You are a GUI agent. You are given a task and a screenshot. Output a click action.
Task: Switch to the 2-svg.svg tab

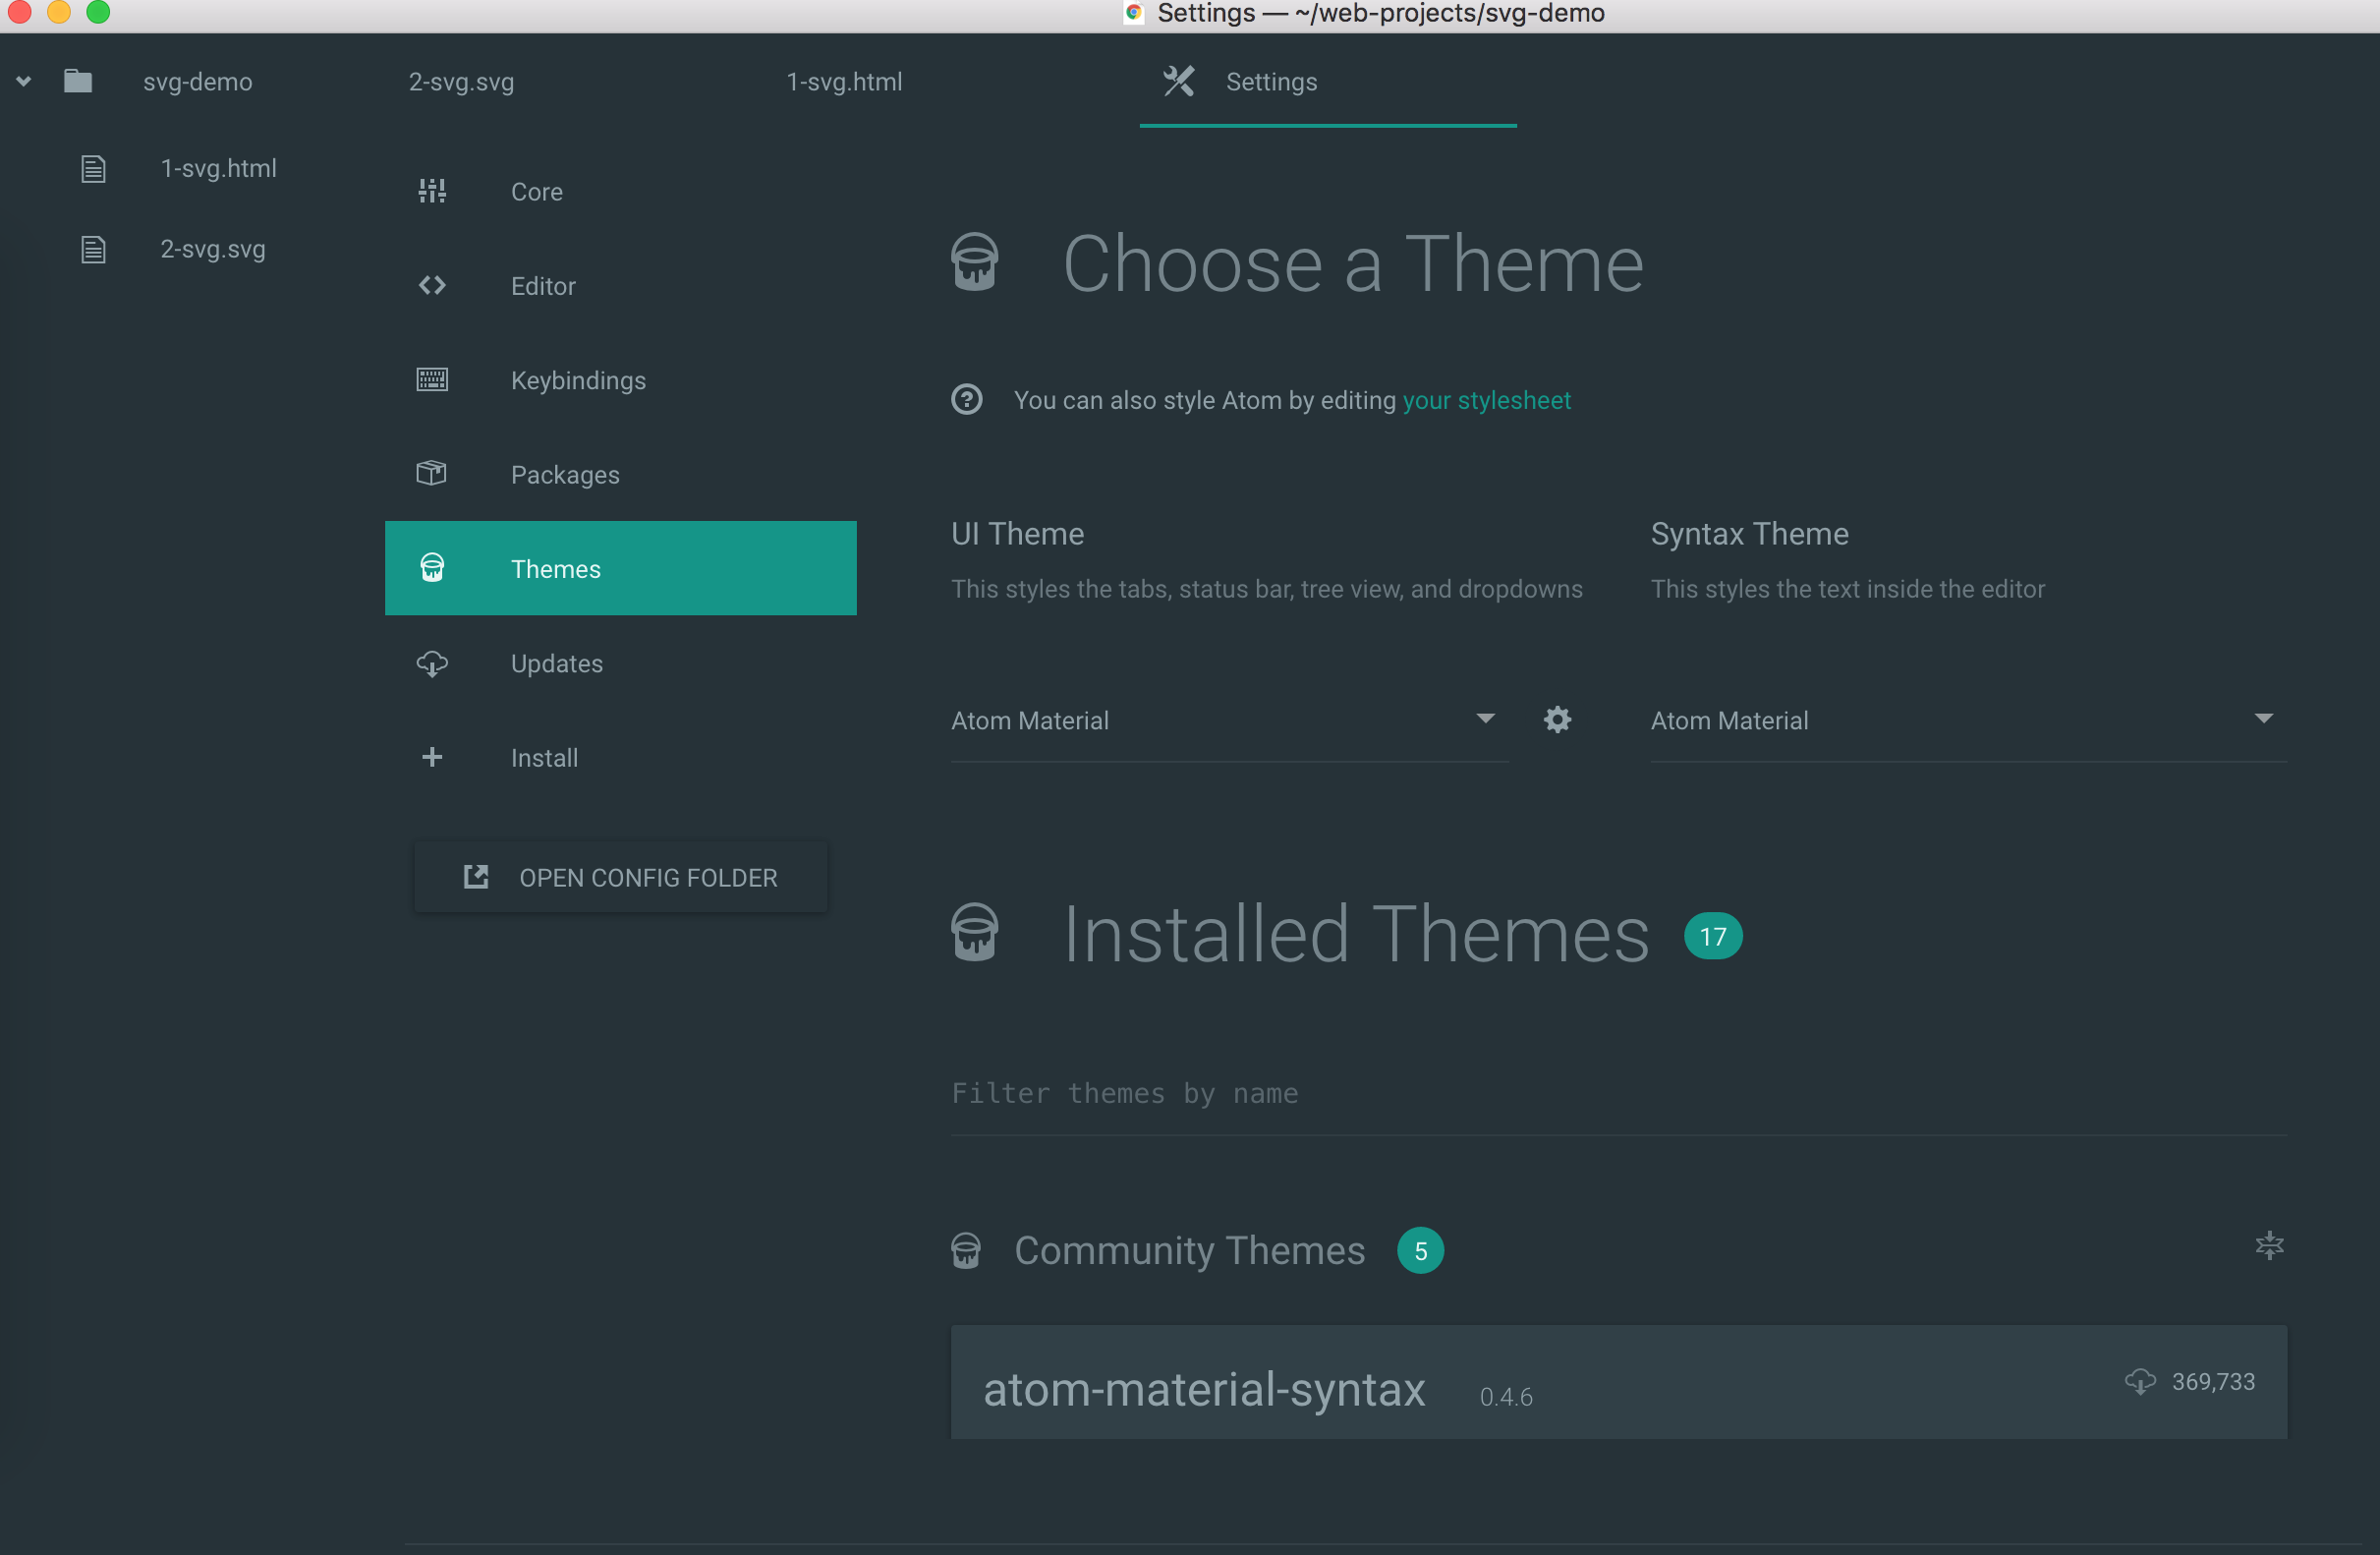461,82
